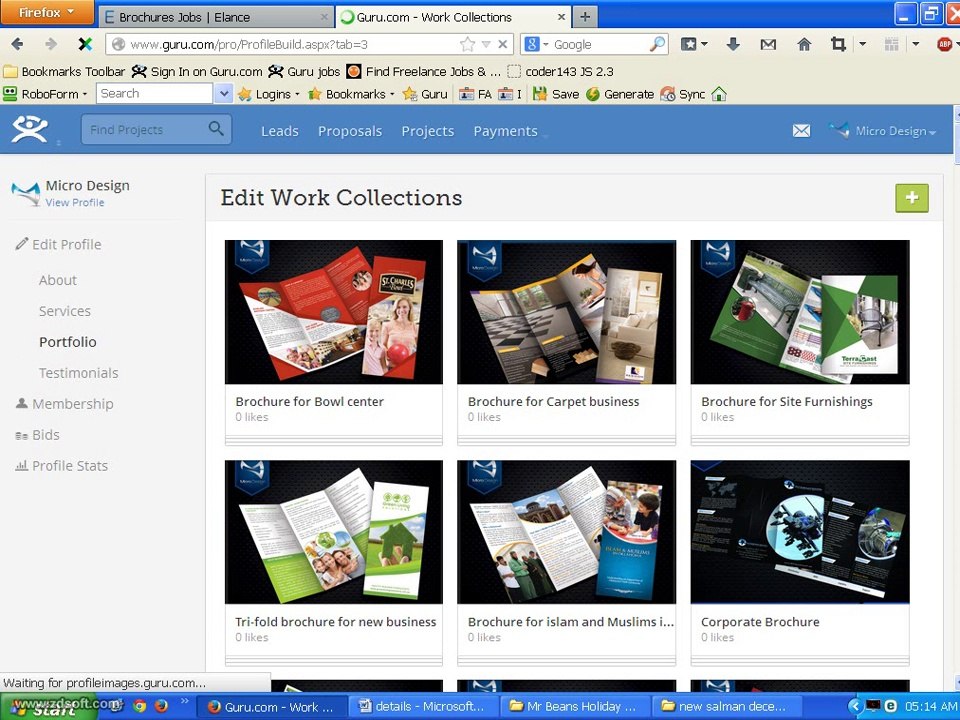This screenshot has height=720, width=960.
Task: Click the mail envelope toolbar icon
Action: click(768, 44)
